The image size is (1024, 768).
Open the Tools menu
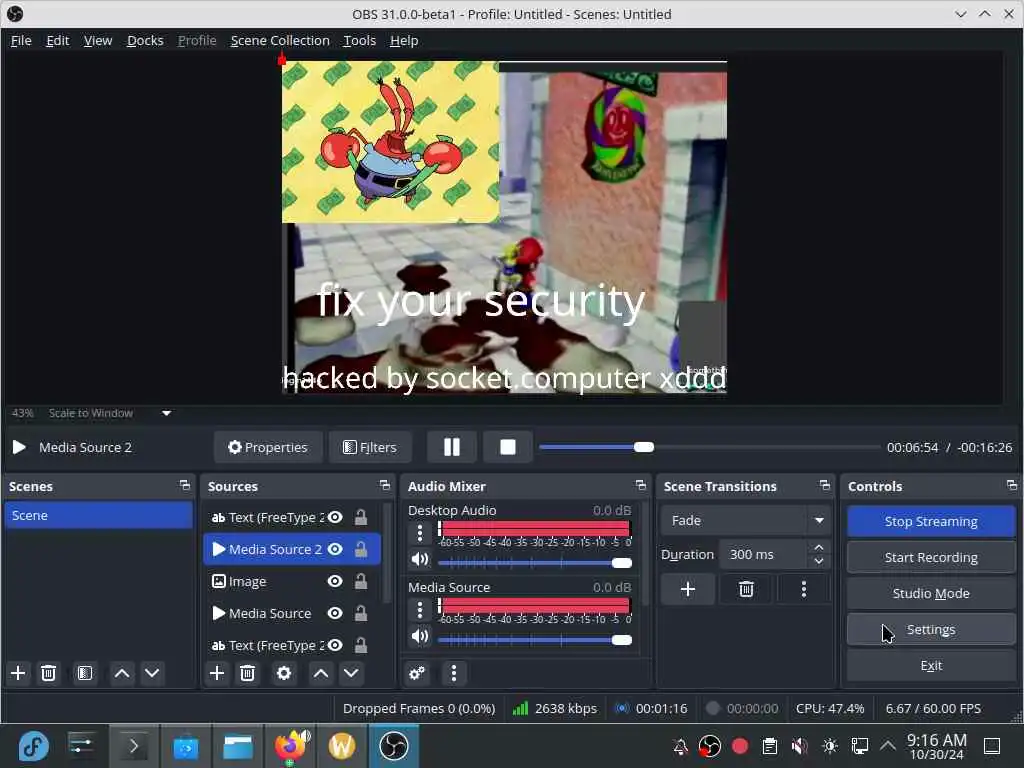pyautogui.click(x=360, y=40)
